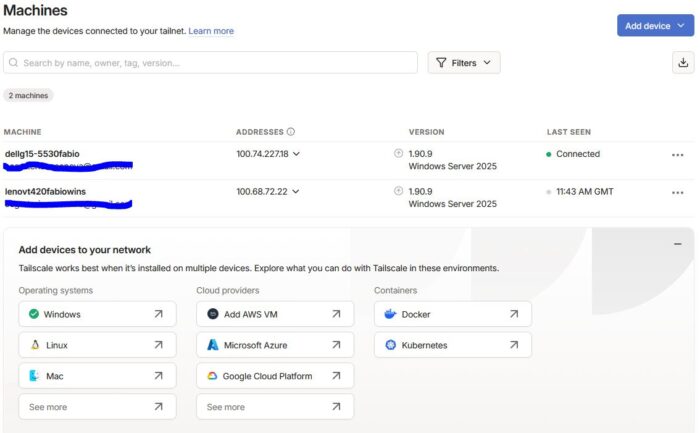Click version 1.90.9 for dellg15-5530fabio
Screen dimensions: 700x433
[420, 154]
